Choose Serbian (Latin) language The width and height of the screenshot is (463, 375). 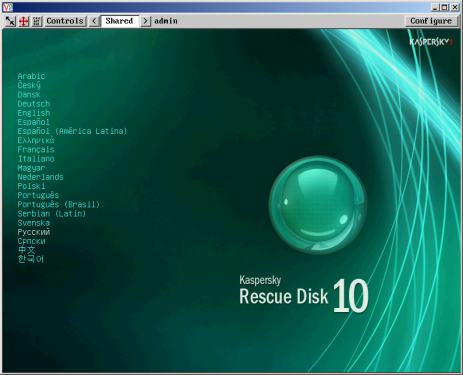tap(52, 213)
